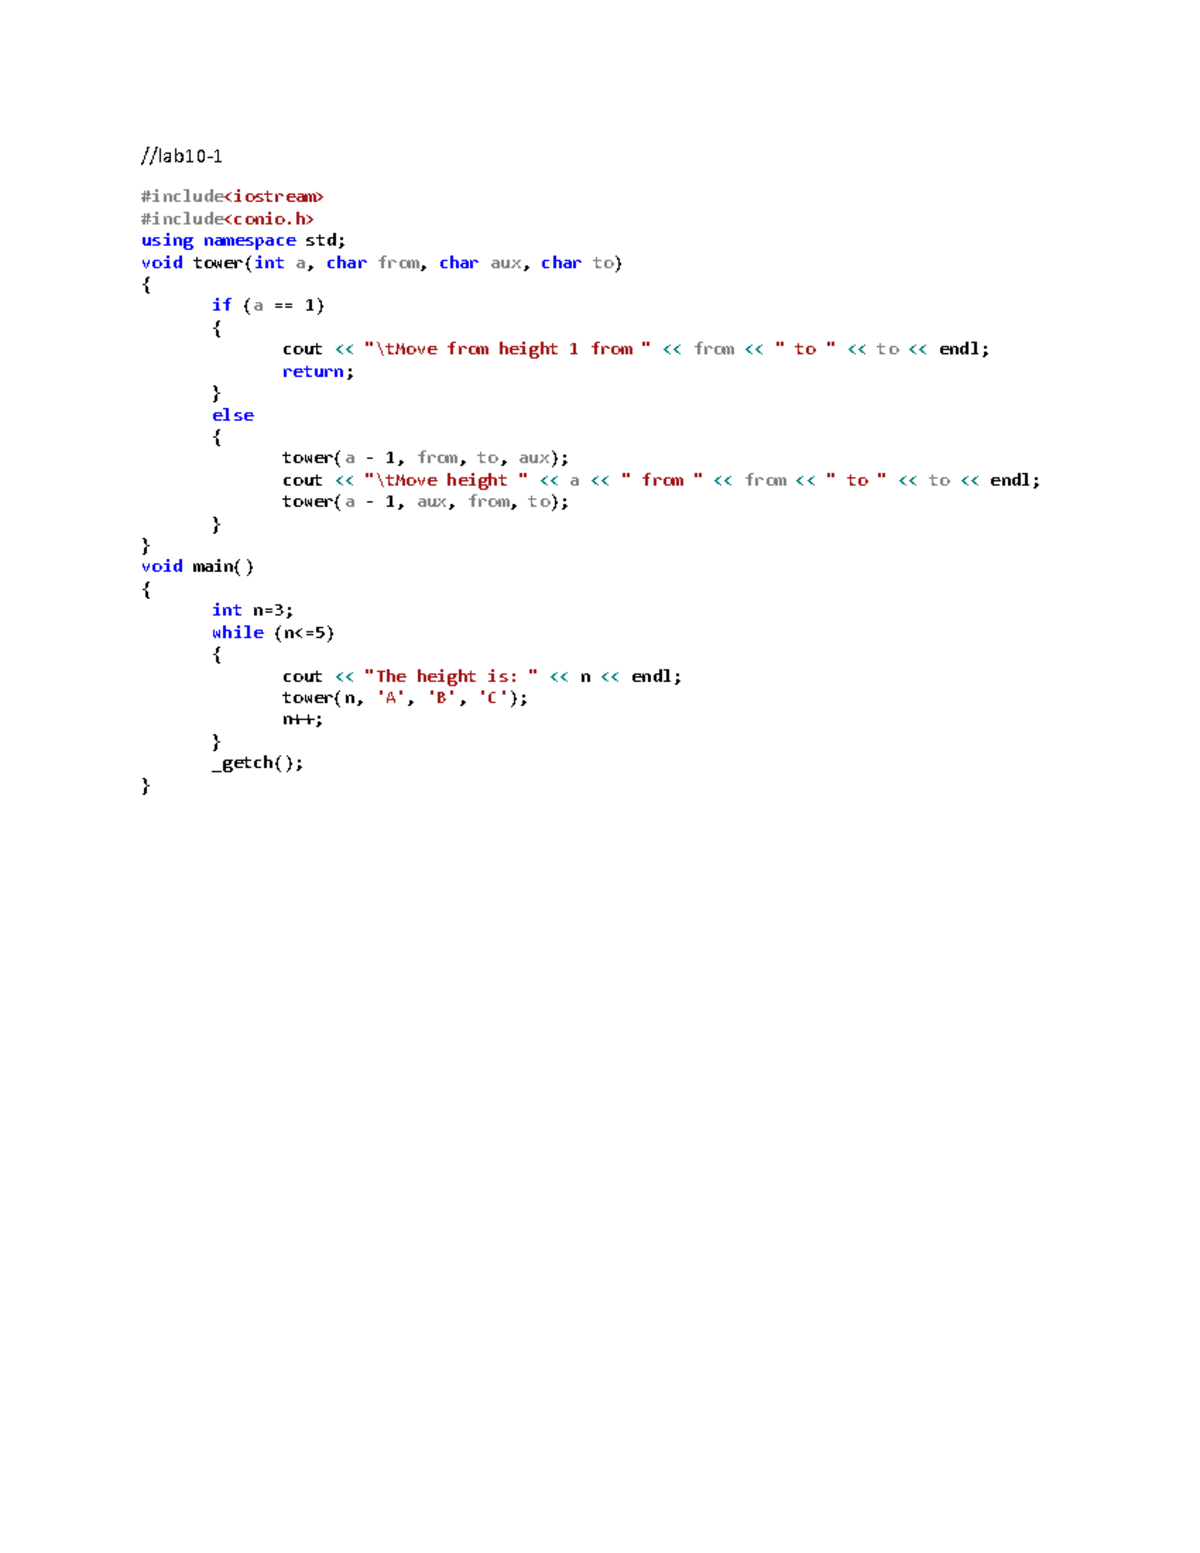1200x1553 pixels.
Task: Select the return statement inside the if block
Action: point(315,371)
